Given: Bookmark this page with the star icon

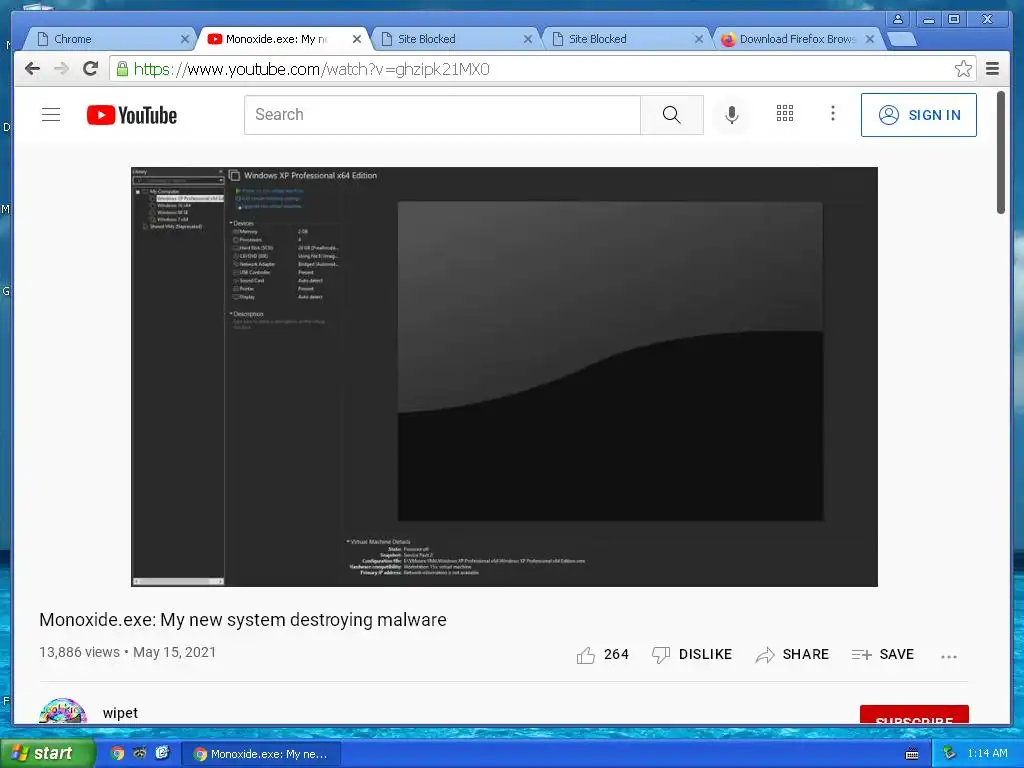Looking at the screenshot, I should point(963,69).
